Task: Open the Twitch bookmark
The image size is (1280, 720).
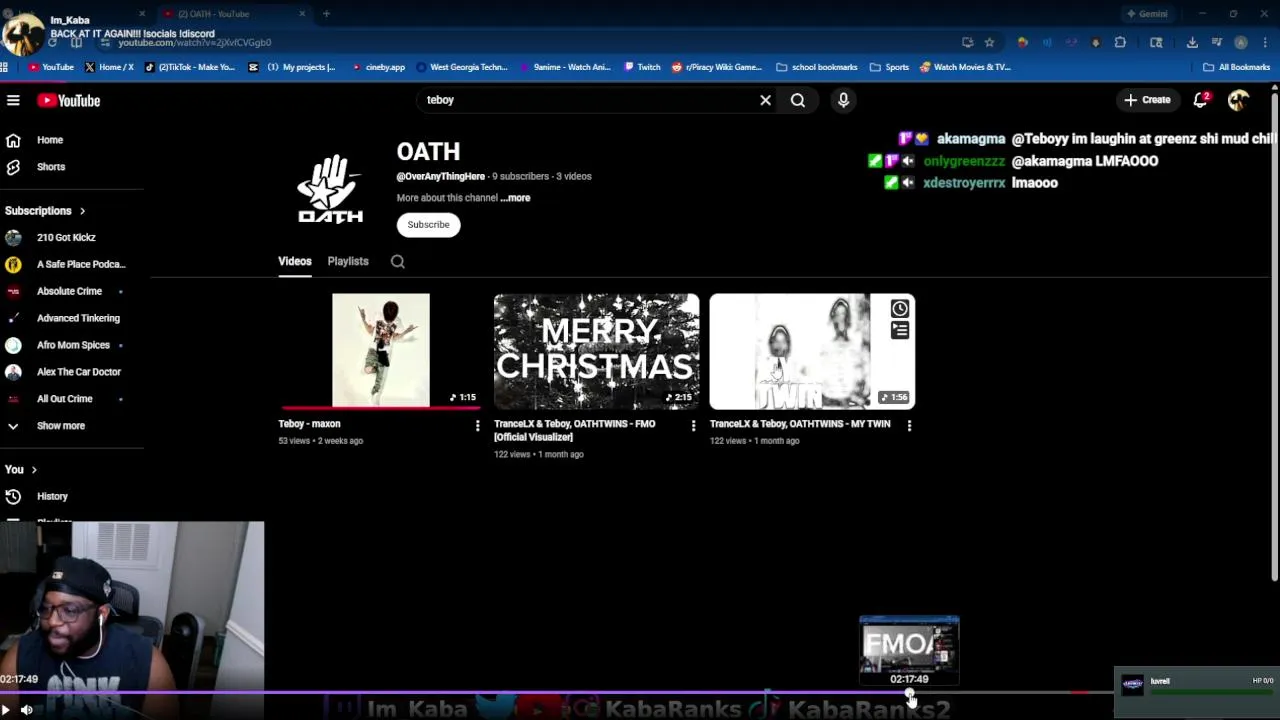Action: [x=642, y=67]
